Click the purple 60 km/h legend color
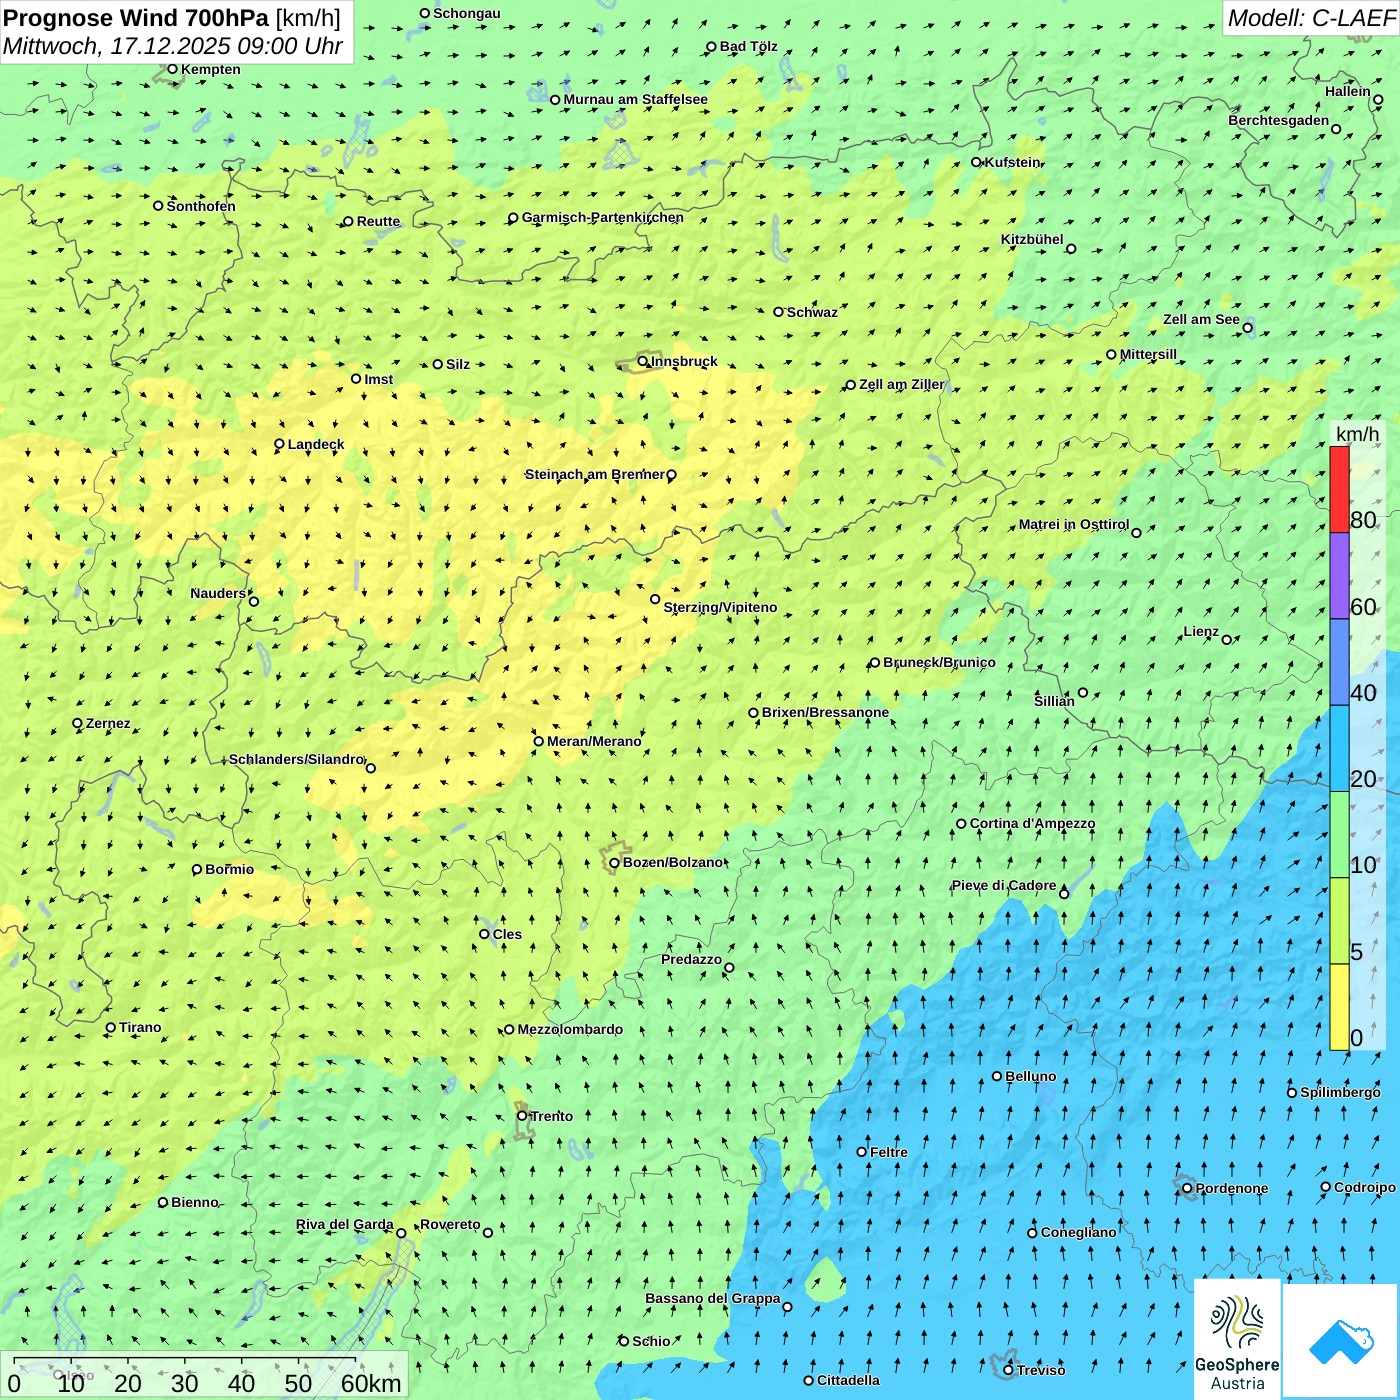 (x=1339, y=576)
